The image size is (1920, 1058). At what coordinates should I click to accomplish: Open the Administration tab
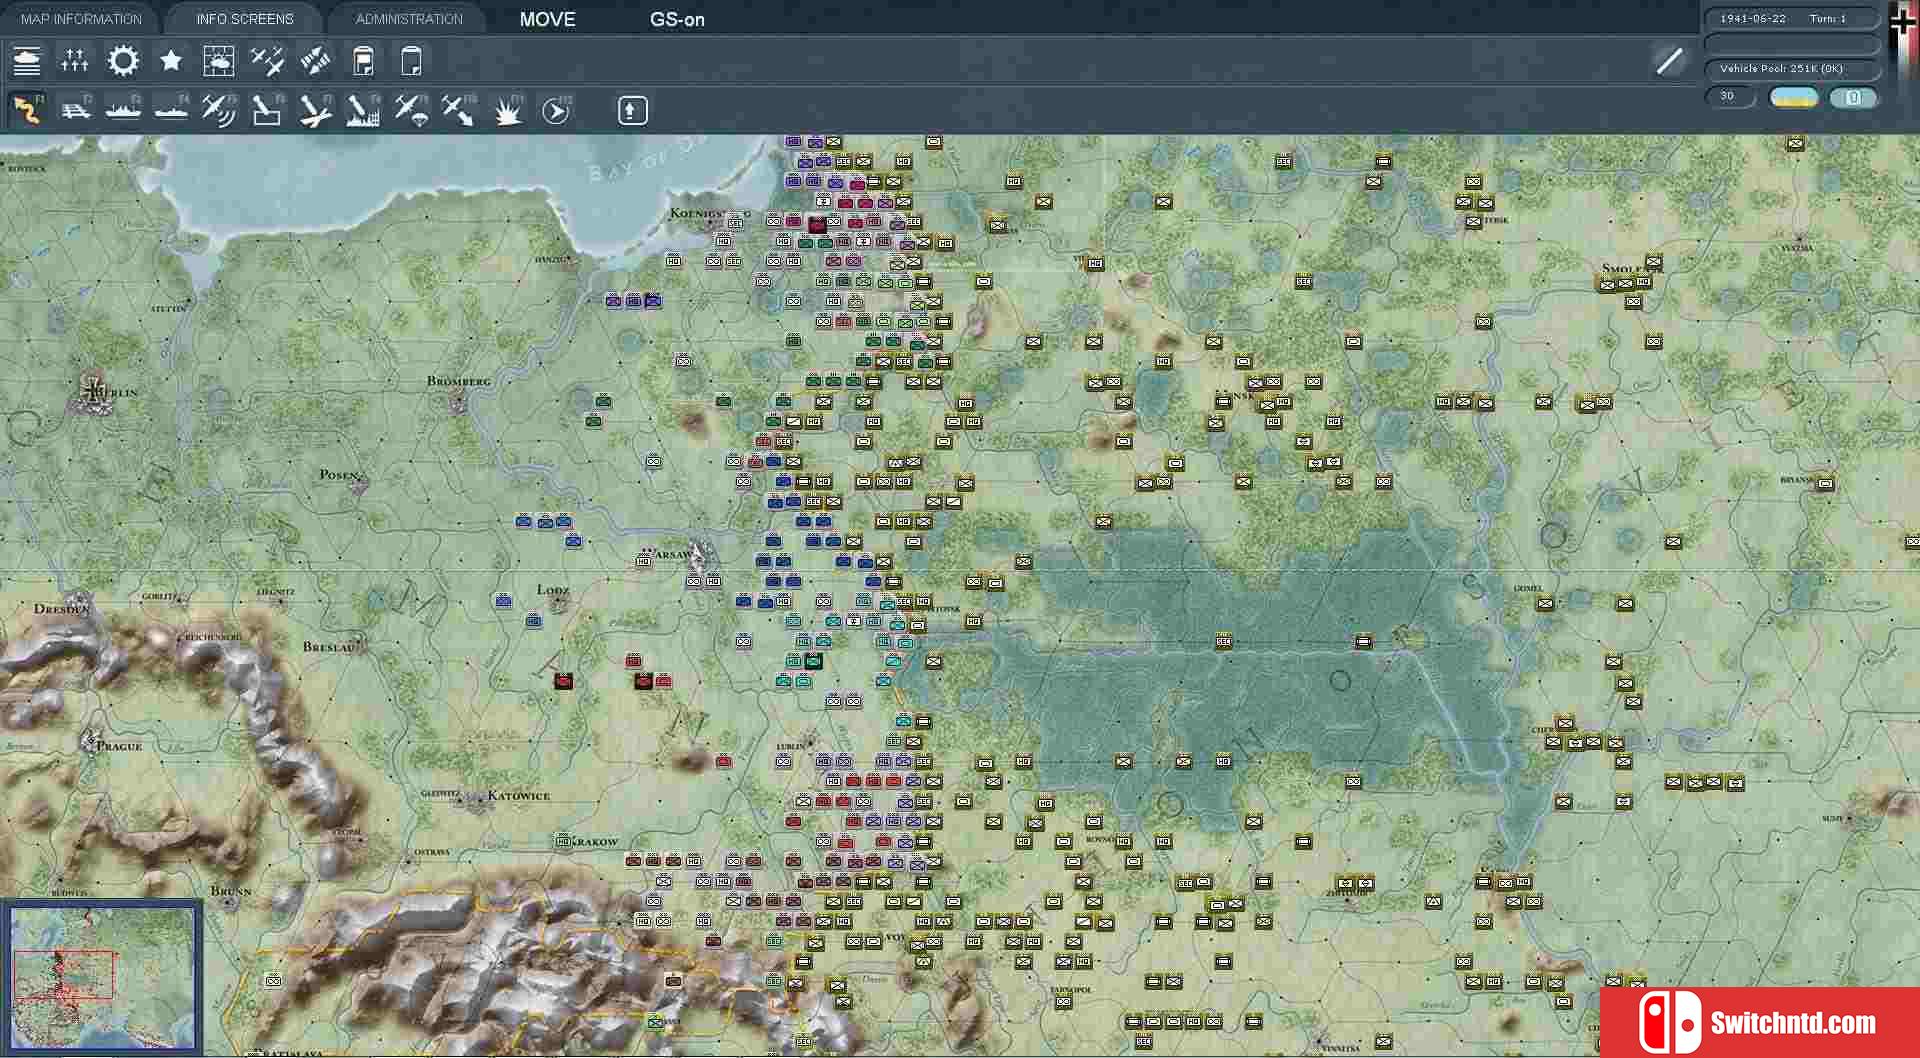409,18
